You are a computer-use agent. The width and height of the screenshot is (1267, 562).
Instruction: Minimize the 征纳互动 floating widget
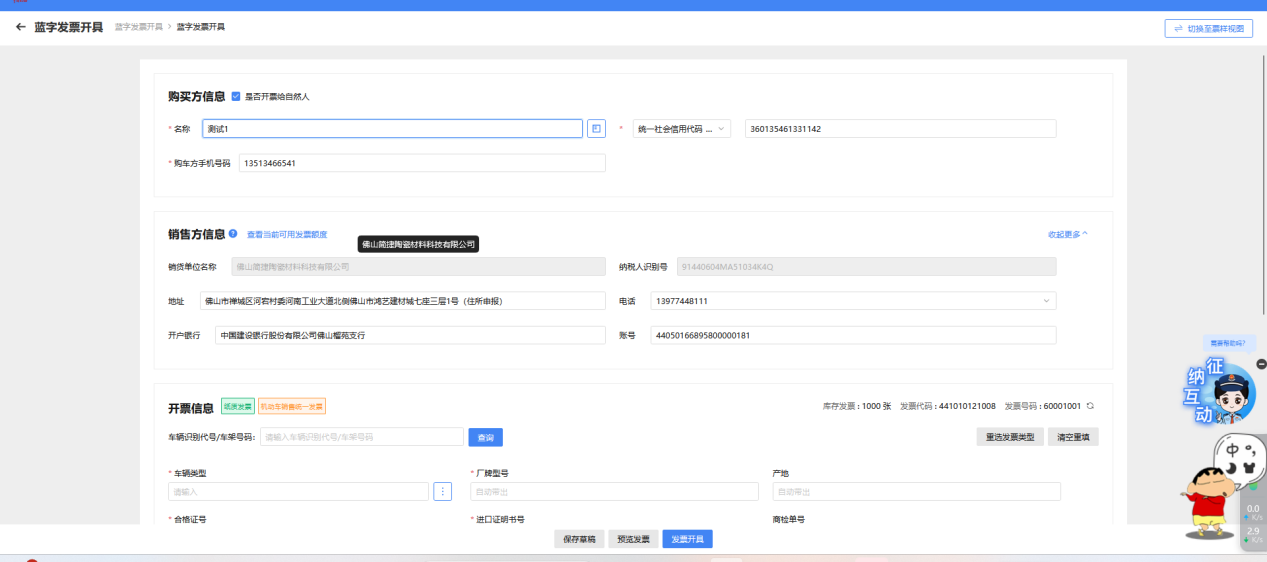tap(1261, 364)
